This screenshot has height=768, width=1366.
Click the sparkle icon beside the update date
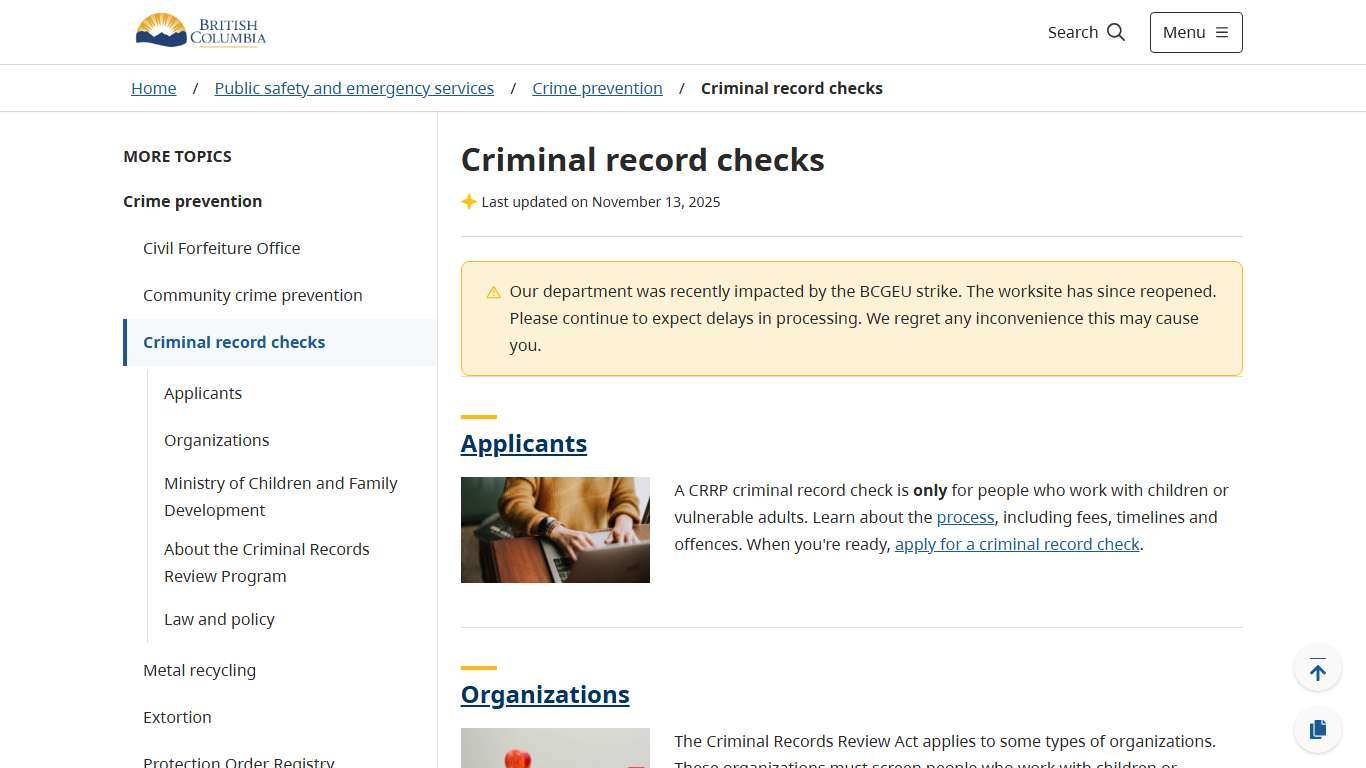tap(469, 201)
